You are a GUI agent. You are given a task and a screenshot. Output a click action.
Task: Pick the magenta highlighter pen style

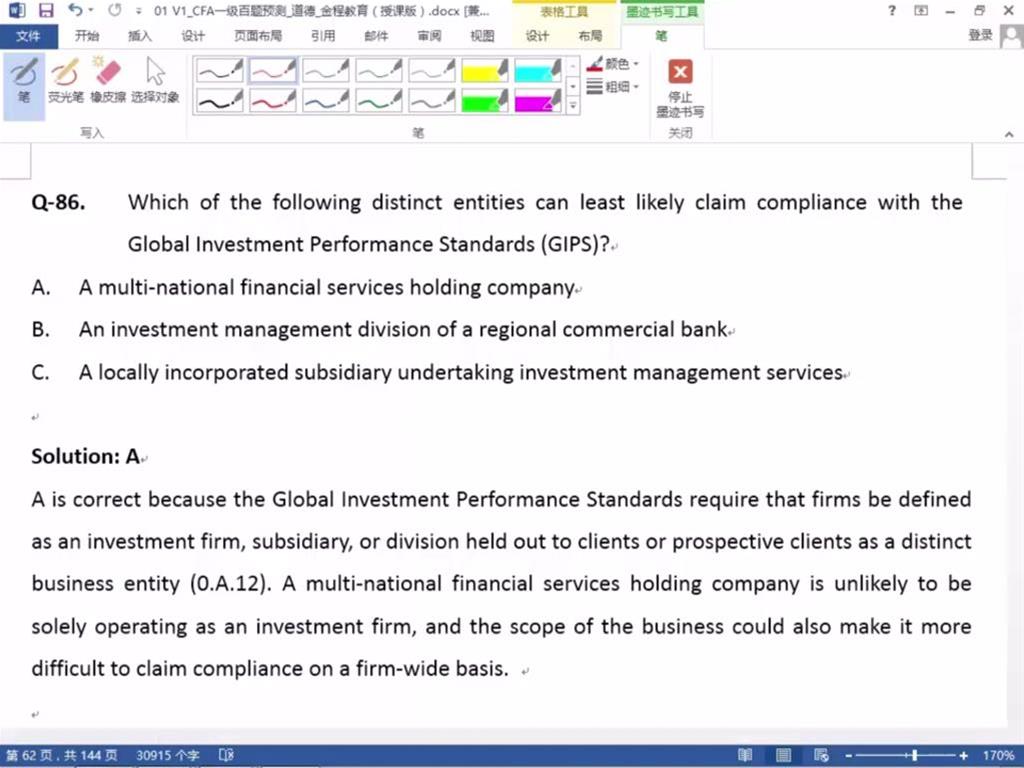[537, 101]
